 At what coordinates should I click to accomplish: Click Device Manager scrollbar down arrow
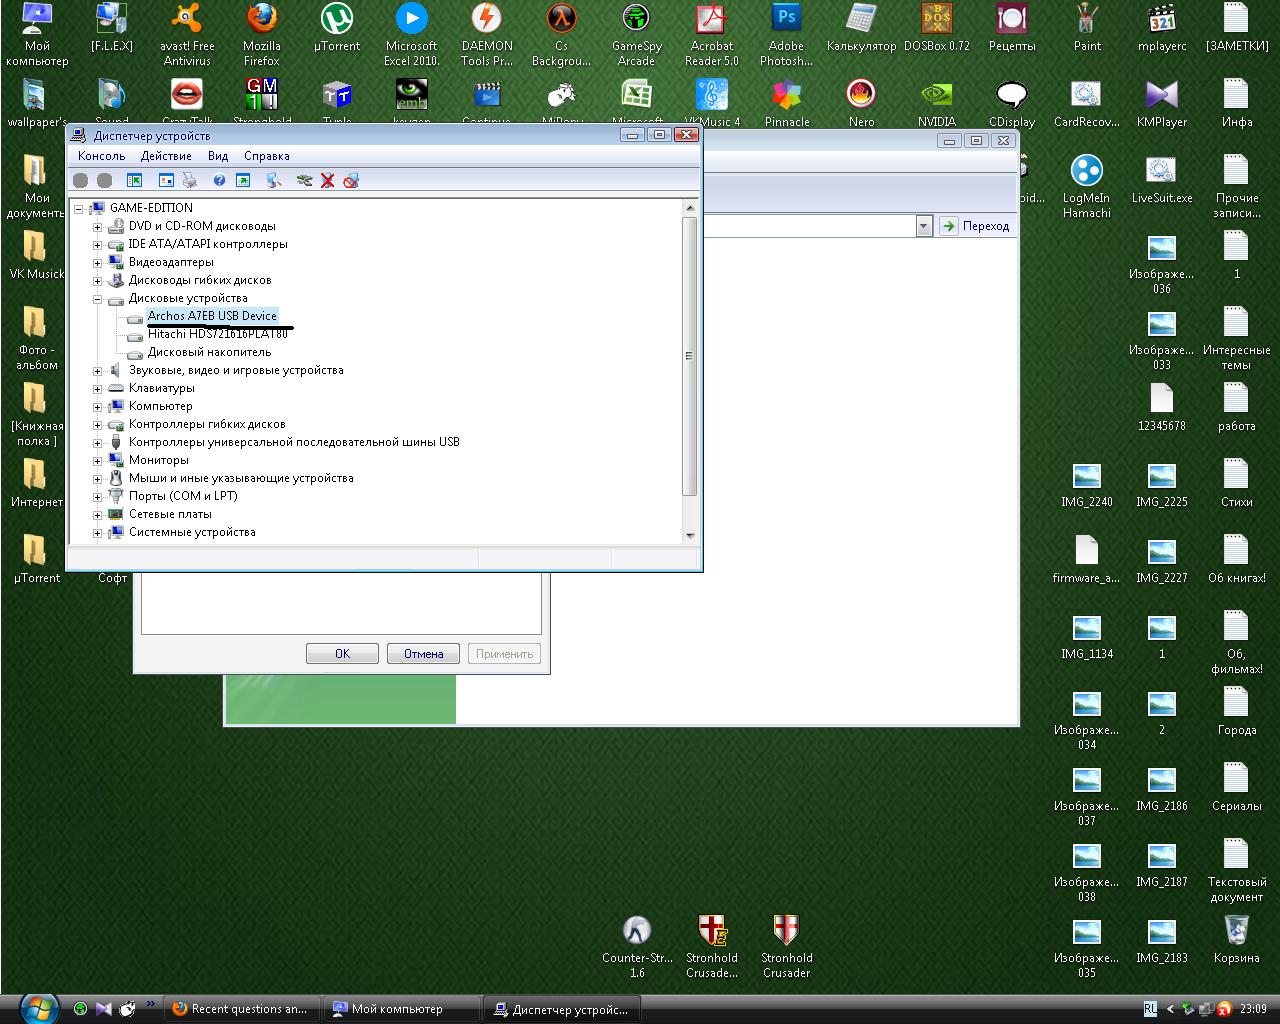click(x=689, y=535)
